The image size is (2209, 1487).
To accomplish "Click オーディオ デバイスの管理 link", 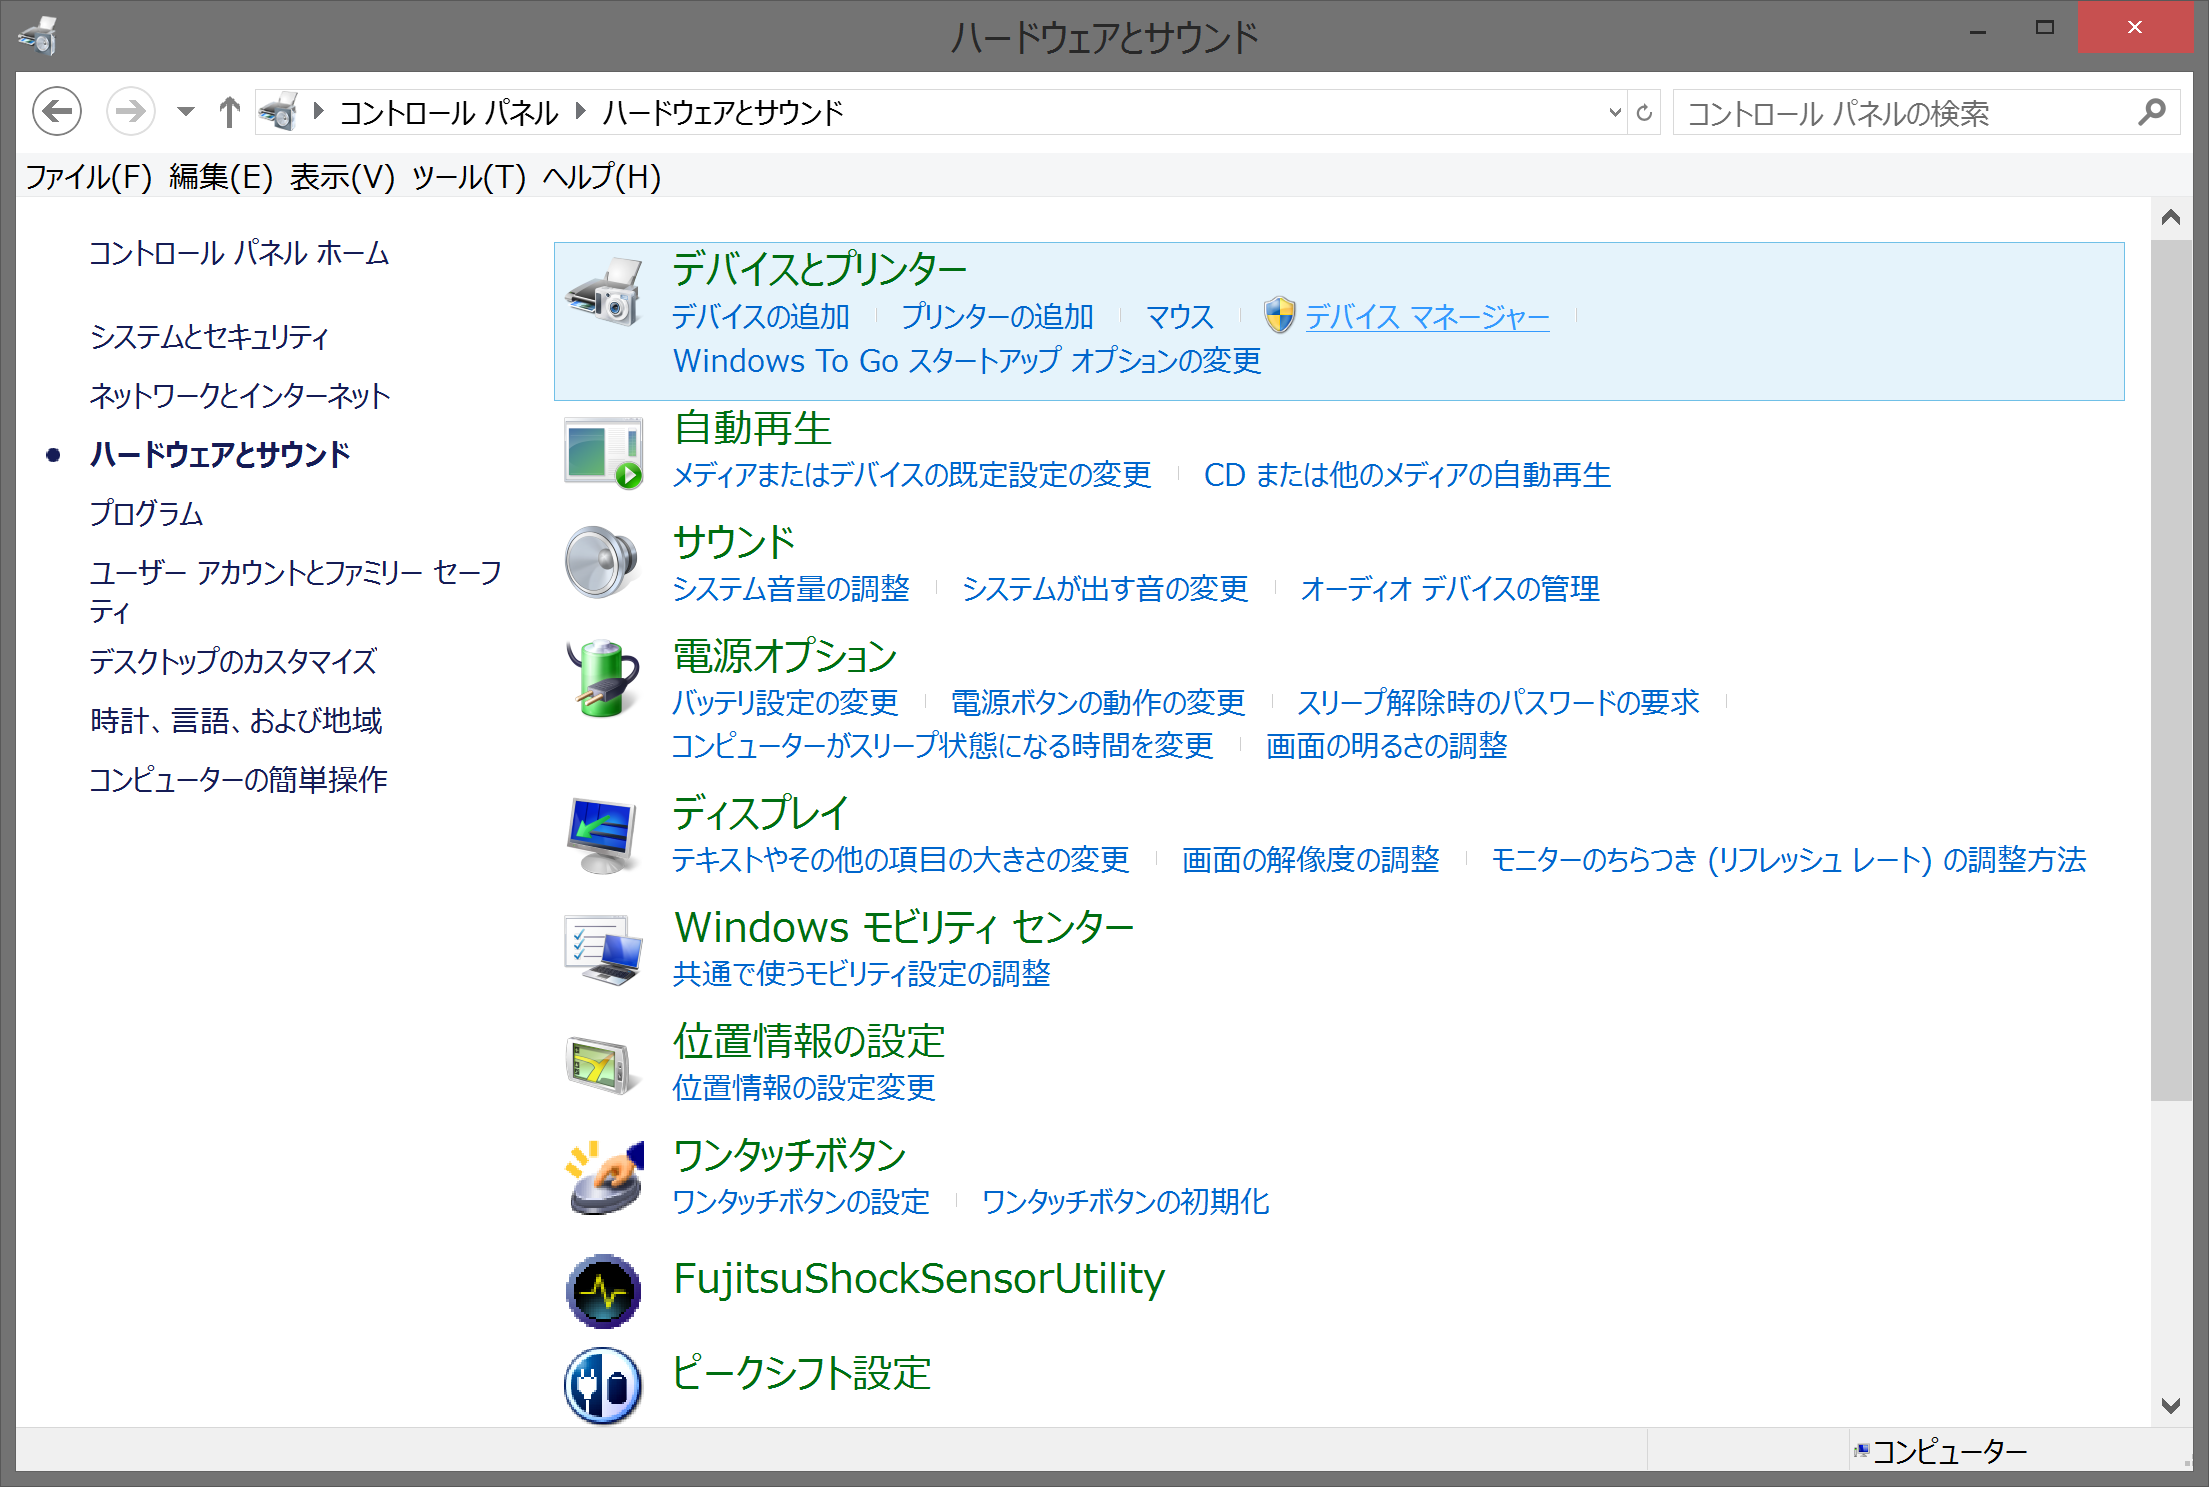I will coord(1450,588).
